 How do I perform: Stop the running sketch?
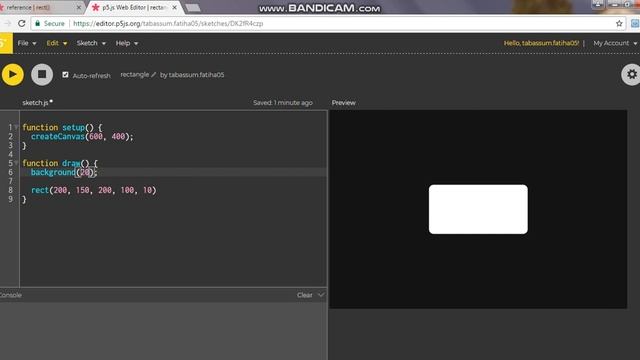42,75
